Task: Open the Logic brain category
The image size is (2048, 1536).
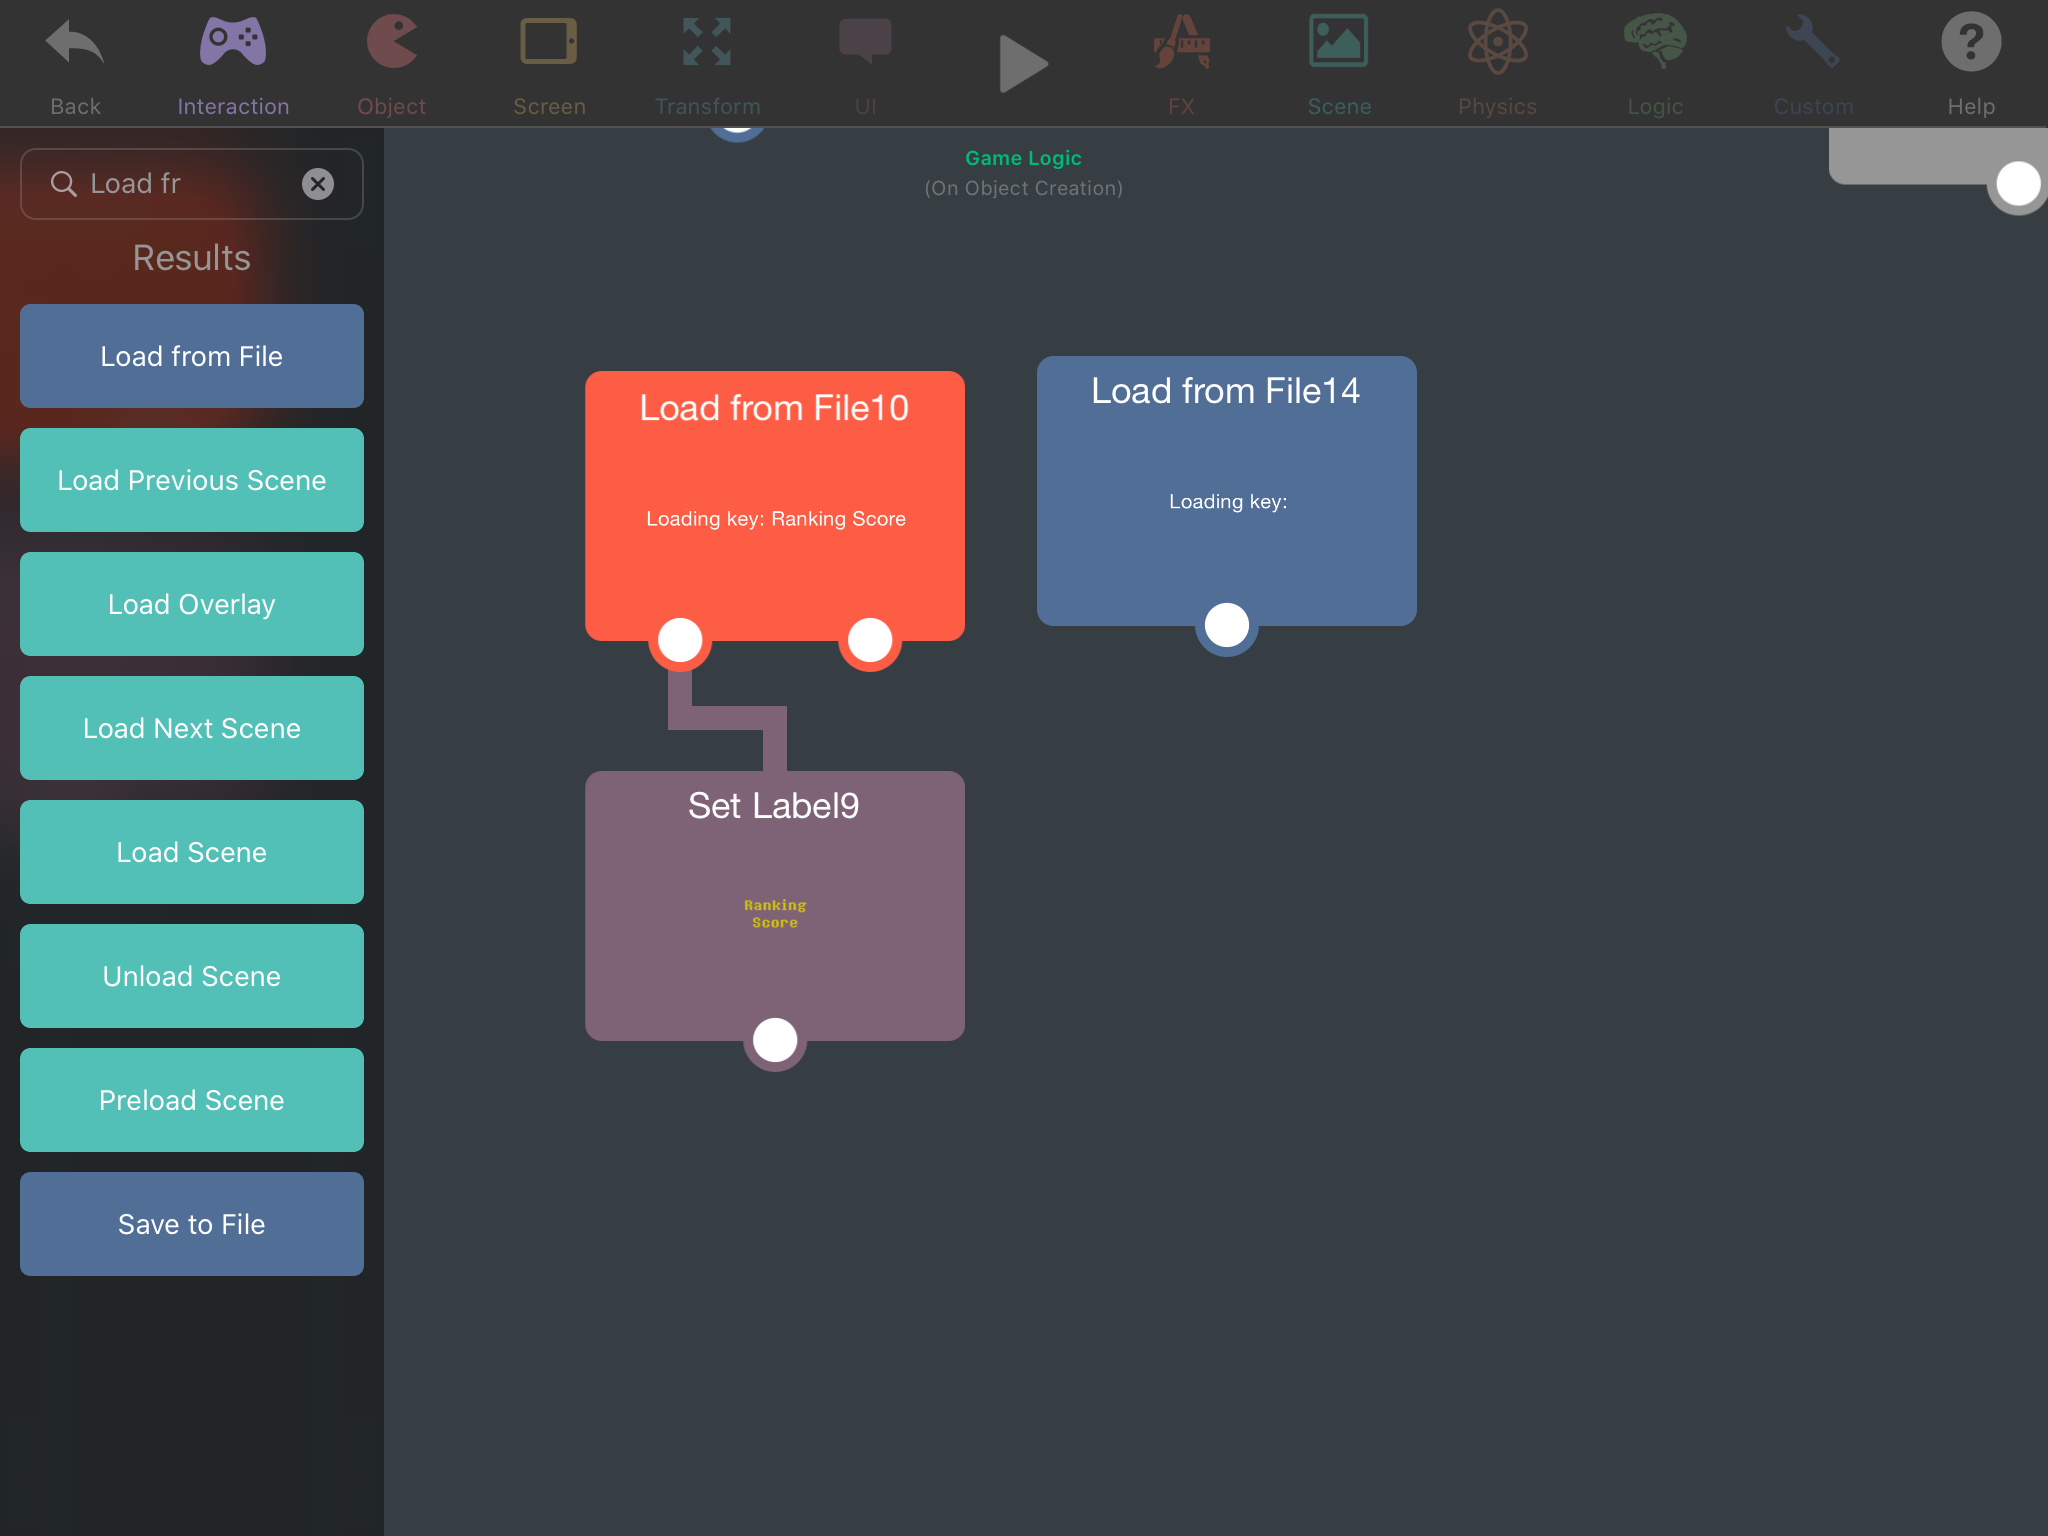Action: (1655, 45)
